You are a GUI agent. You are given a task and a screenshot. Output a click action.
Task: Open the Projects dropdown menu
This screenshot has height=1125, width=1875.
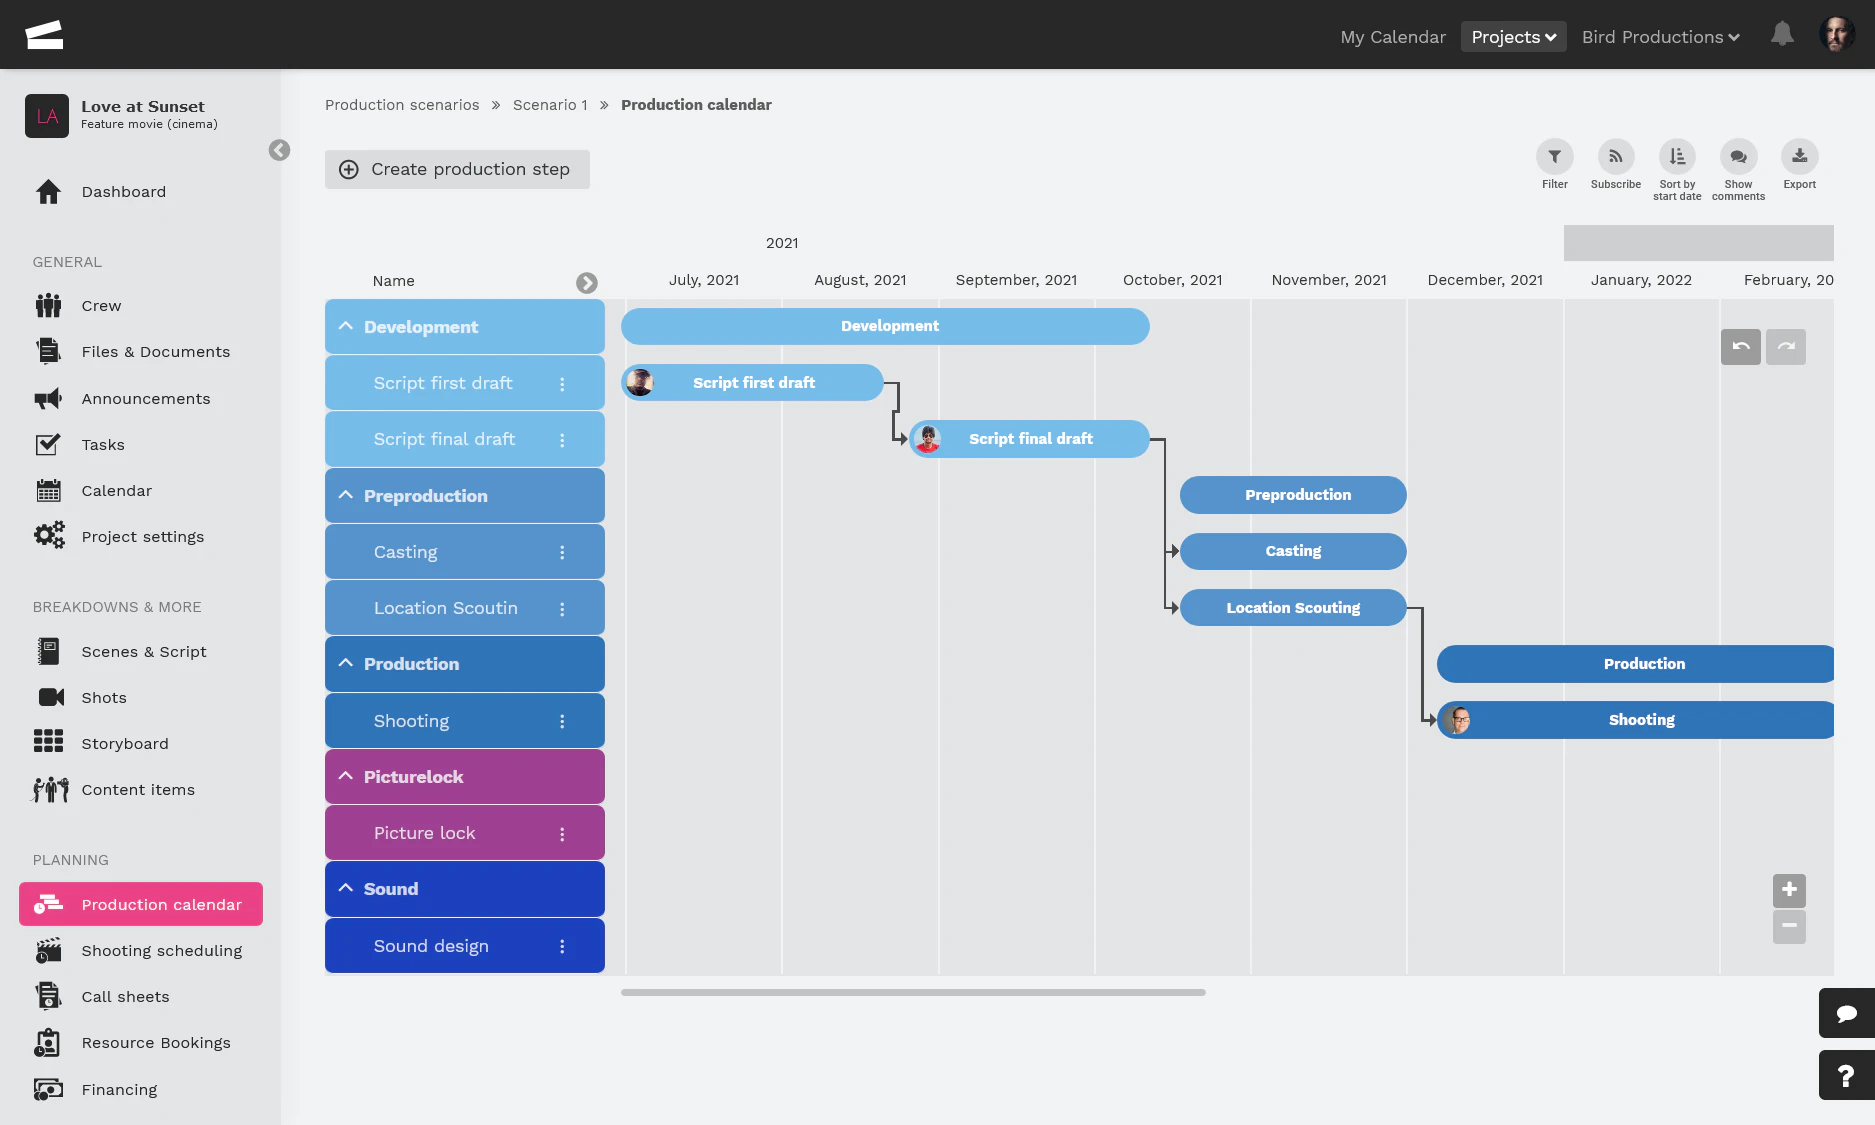[1513, 37]
